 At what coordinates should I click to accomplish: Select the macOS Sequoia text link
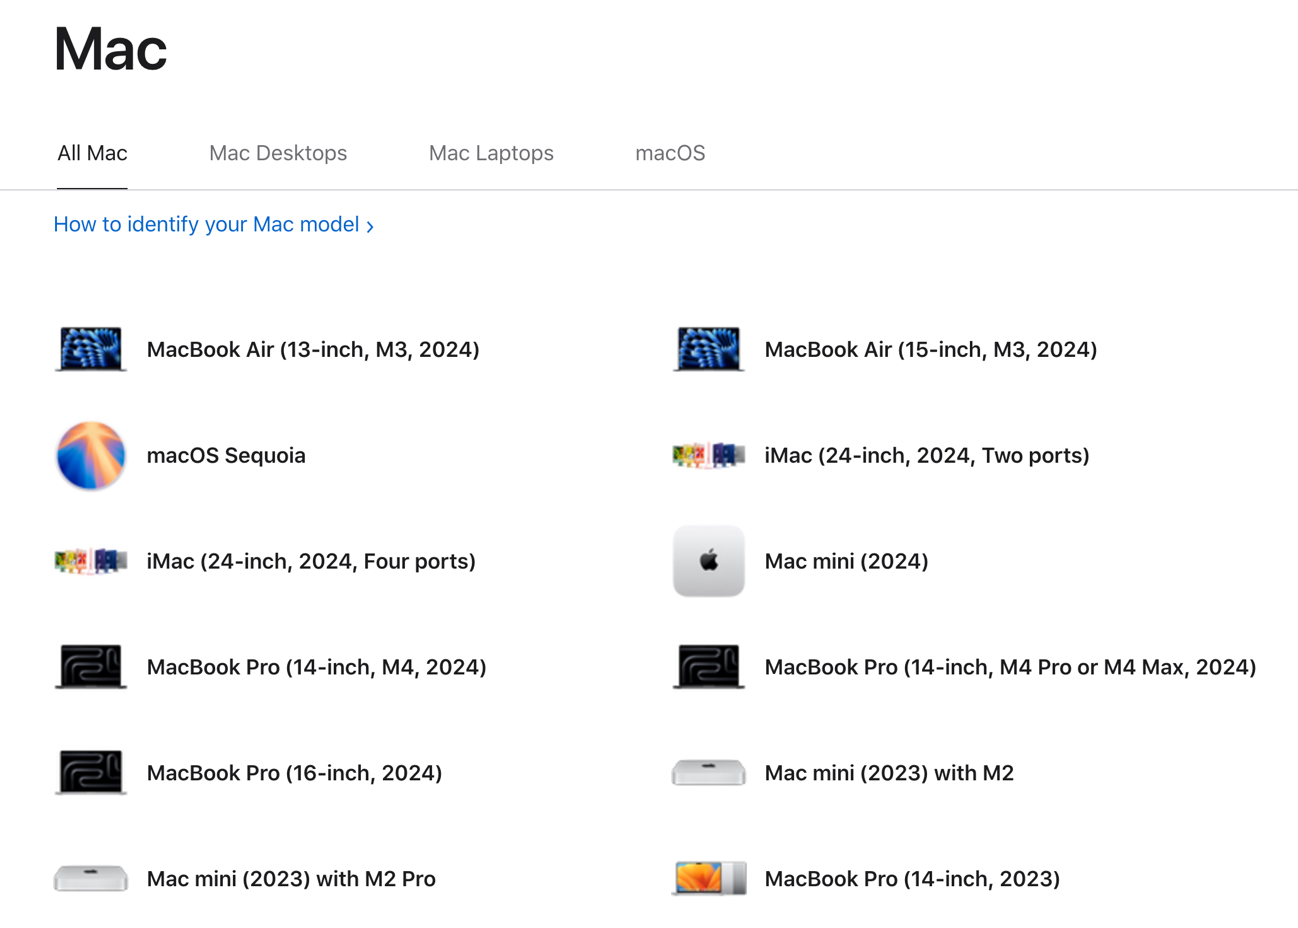pyautogui.click(x=226, y=455)
